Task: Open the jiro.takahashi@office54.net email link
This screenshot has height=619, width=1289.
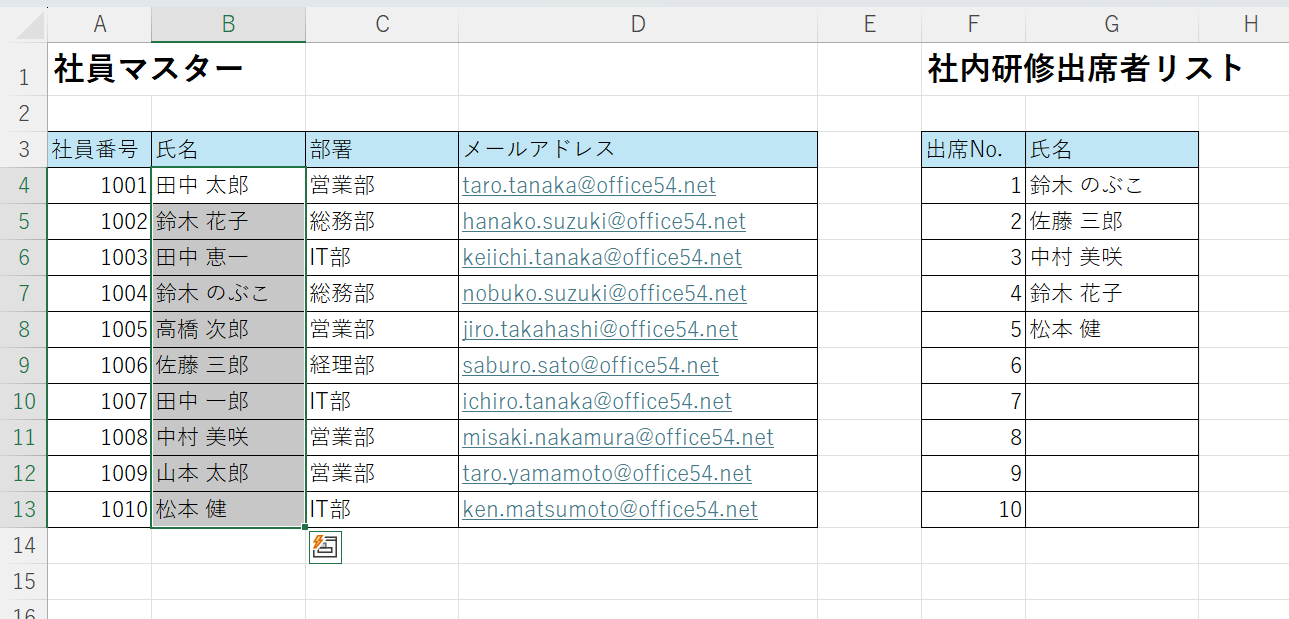Action: pyautogui.click(x=600, y=330)
